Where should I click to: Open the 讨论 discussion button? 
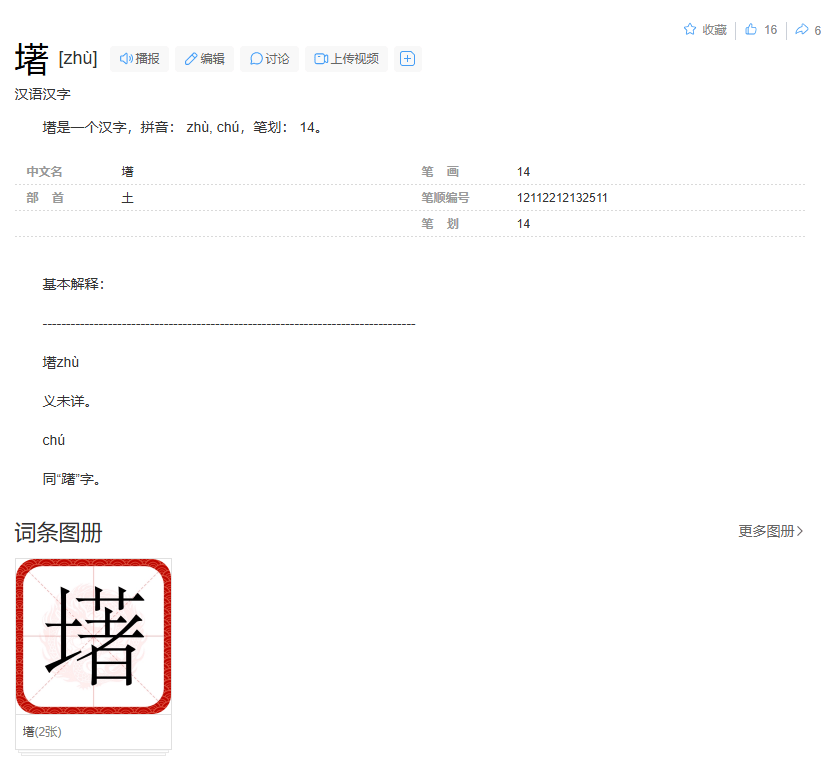coord(269,59)
